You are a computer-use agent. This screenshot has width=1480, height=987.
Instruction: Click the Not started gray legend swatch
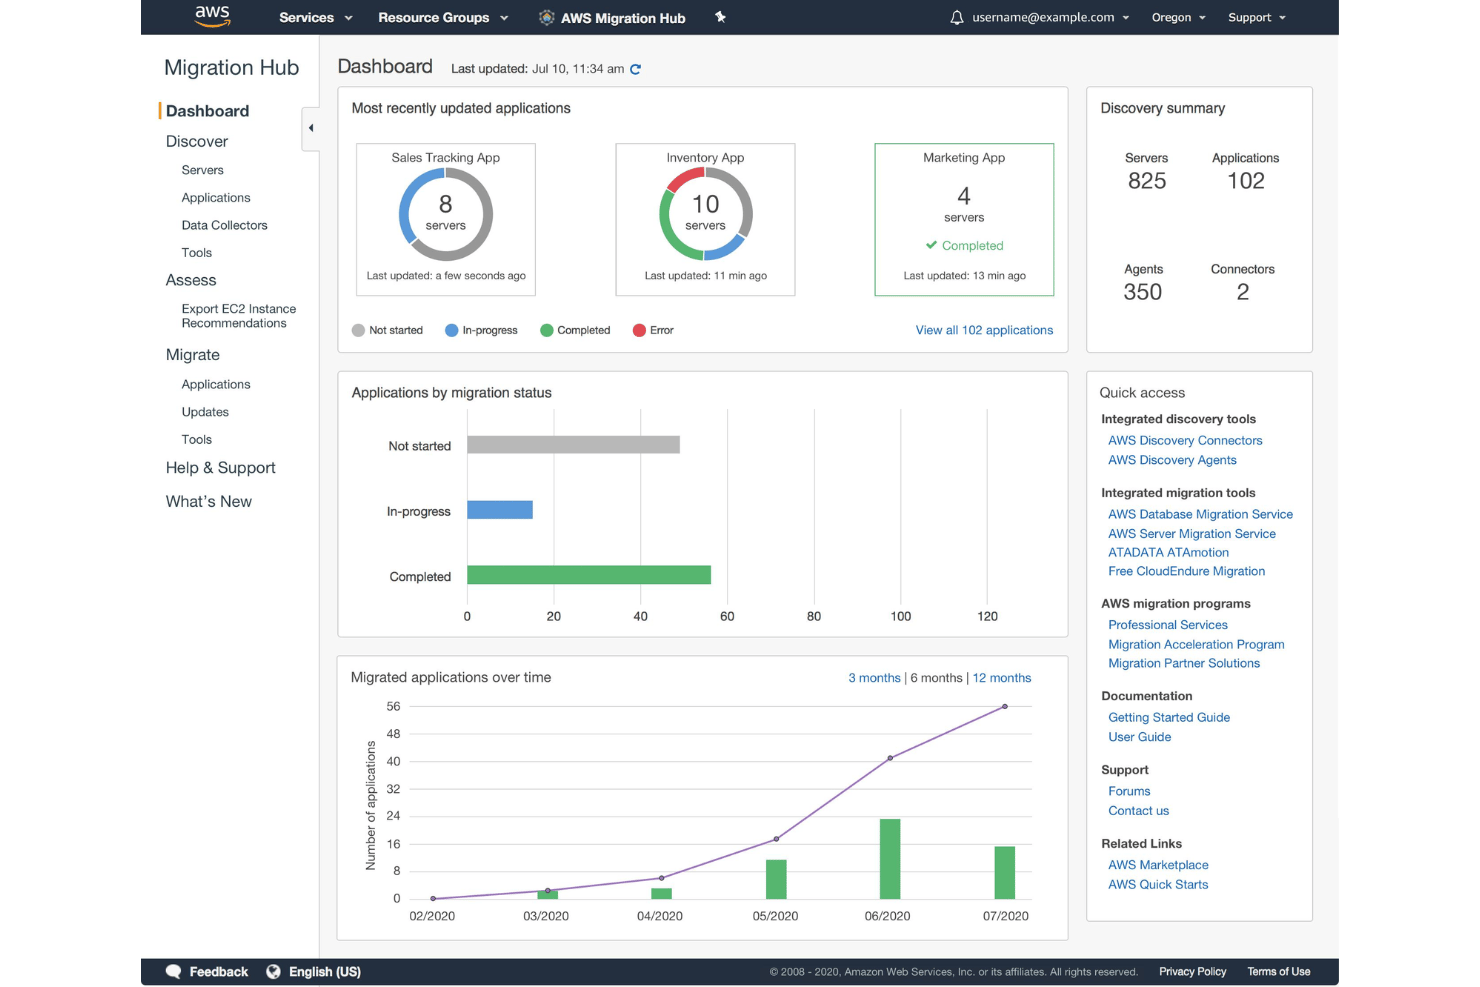tap(358, 330)
